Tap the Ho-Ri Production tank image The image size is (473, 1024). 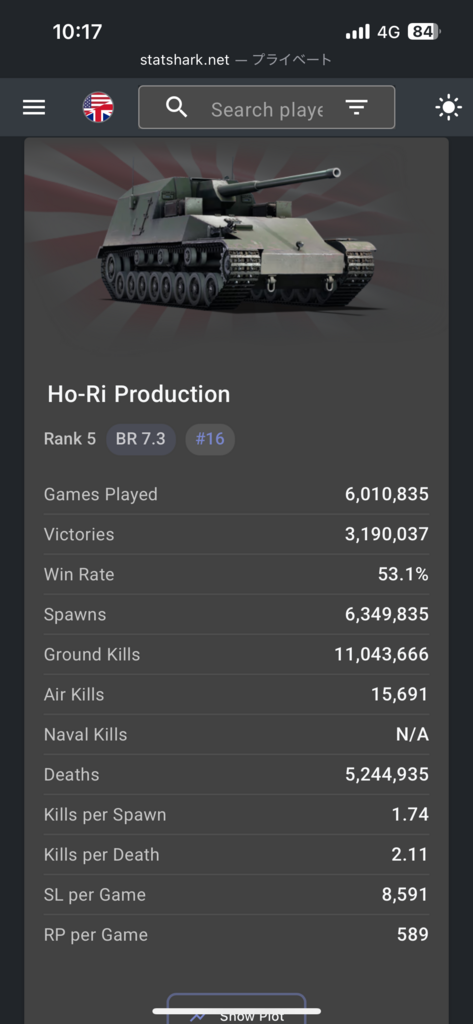coord(236,242)
